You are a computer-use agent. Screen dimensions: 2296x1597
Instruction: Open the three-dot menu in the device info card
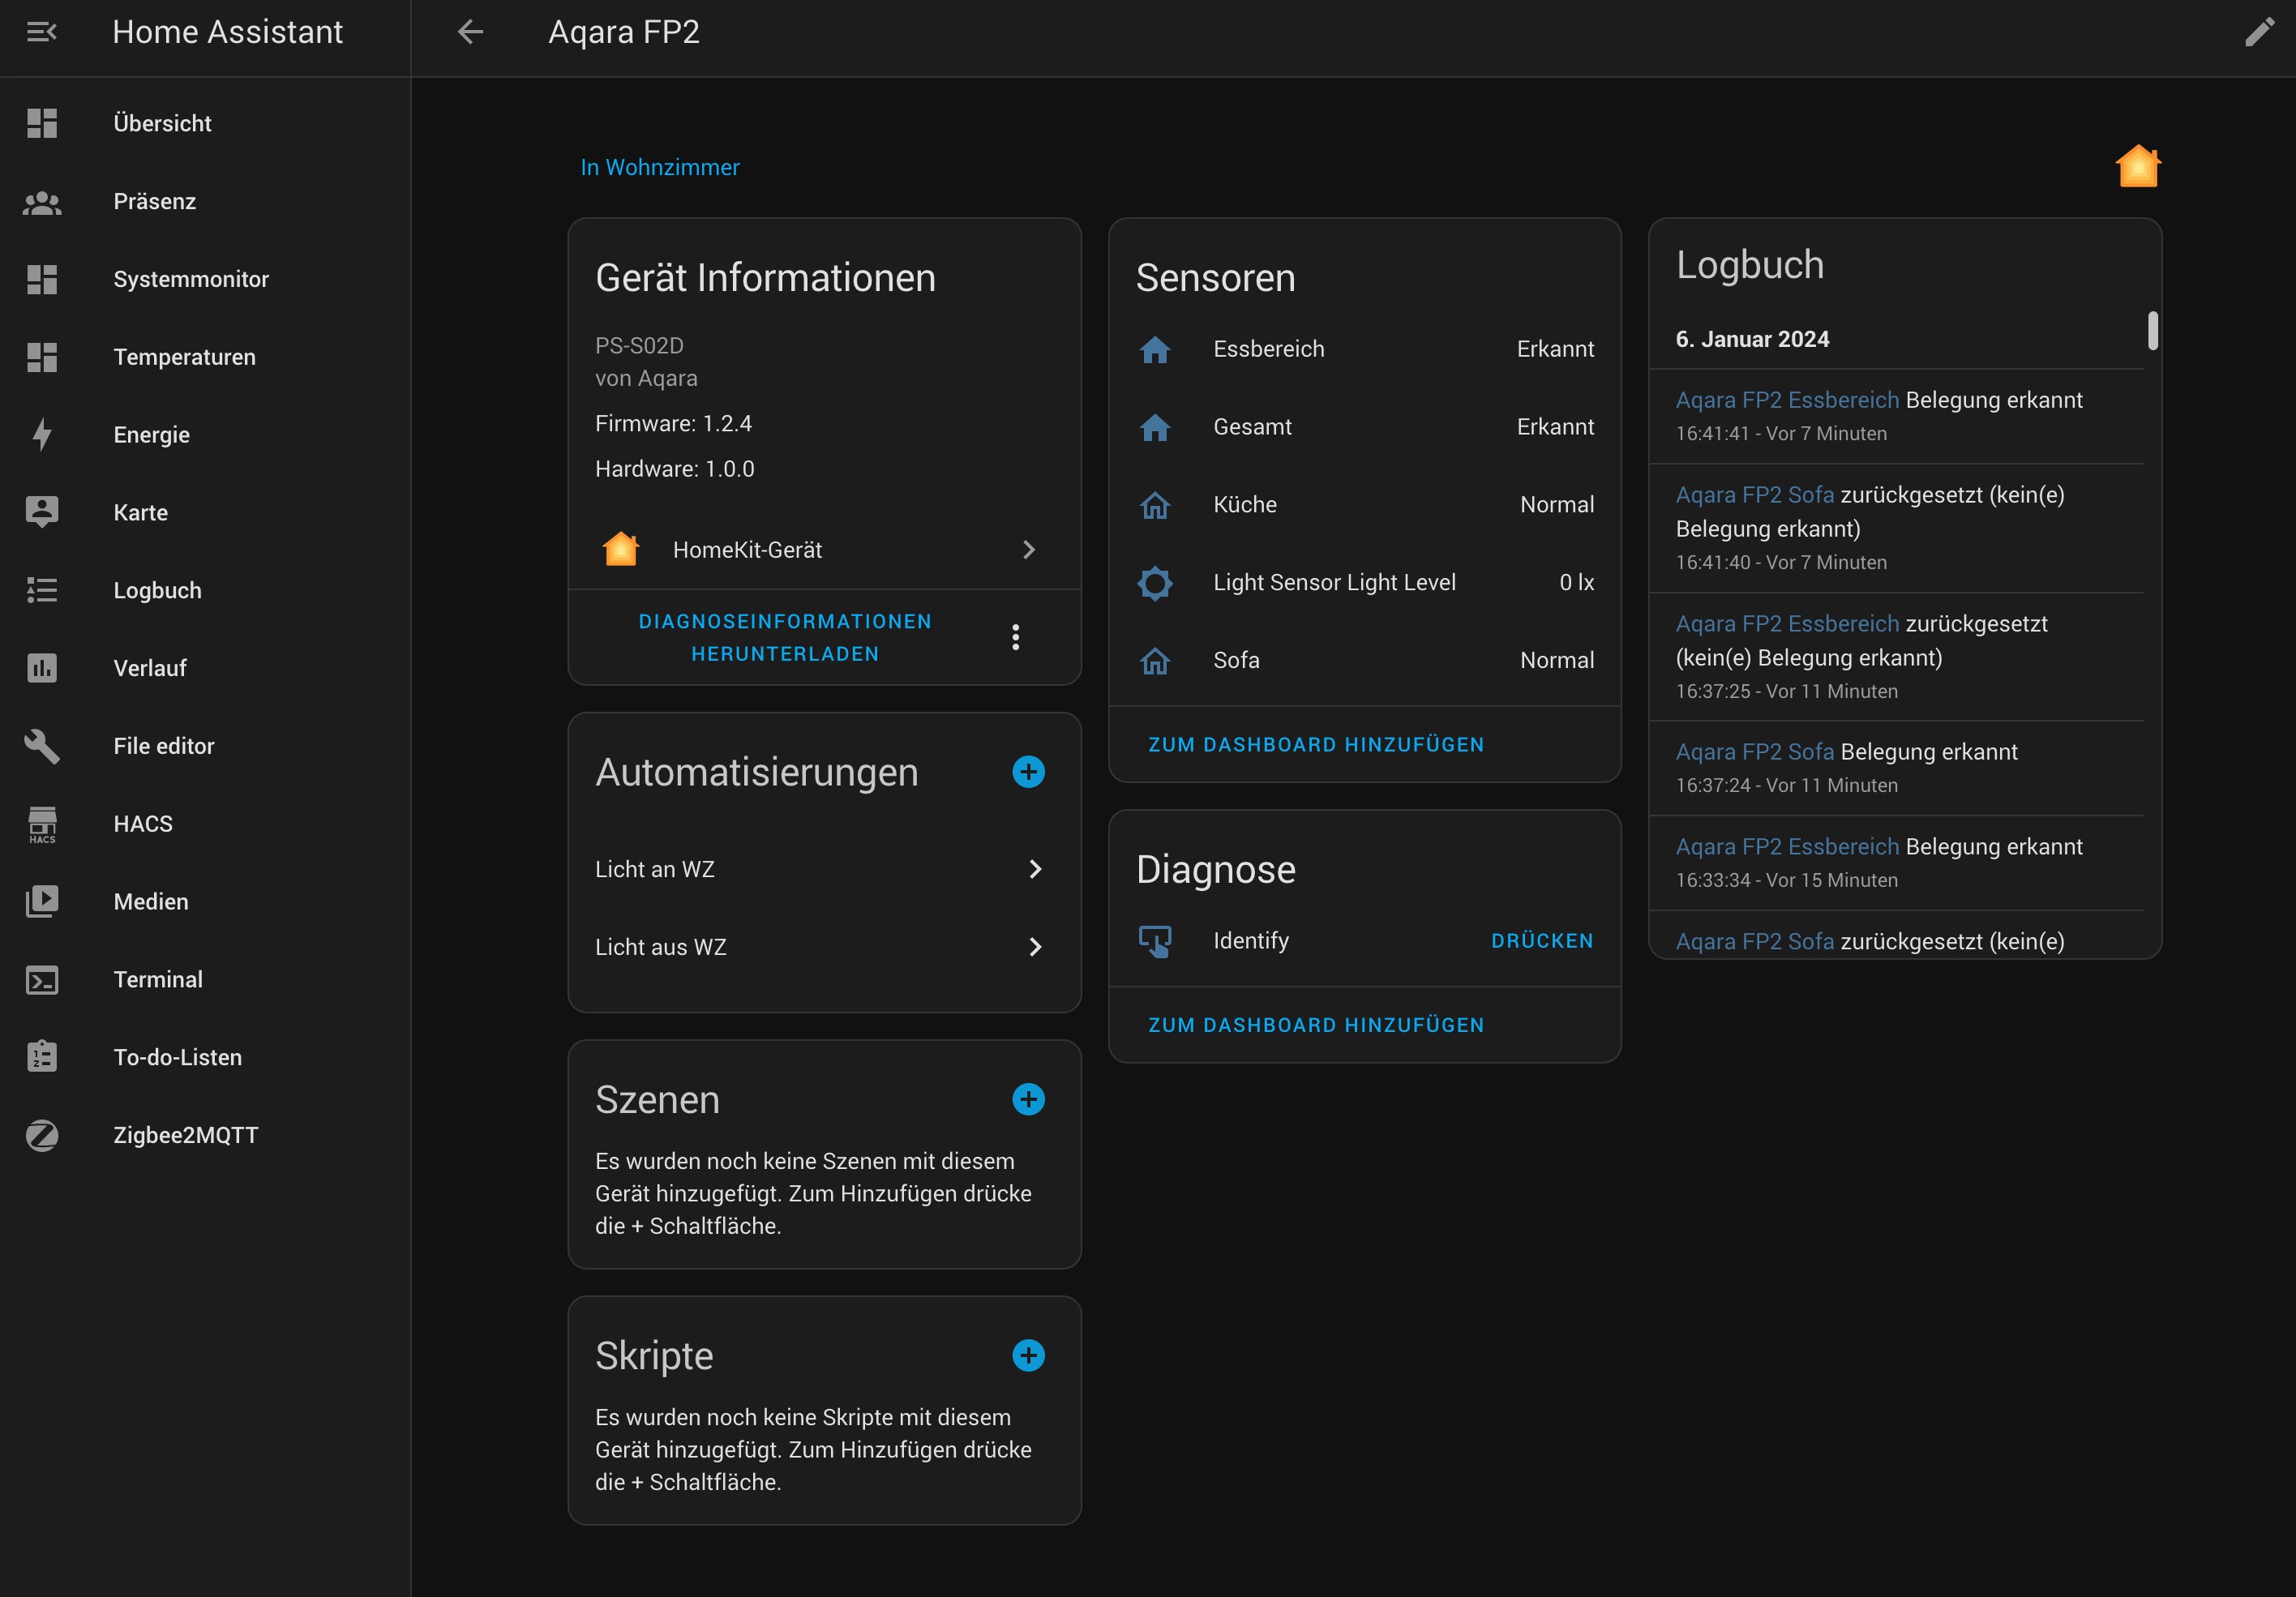point(1015,637)
